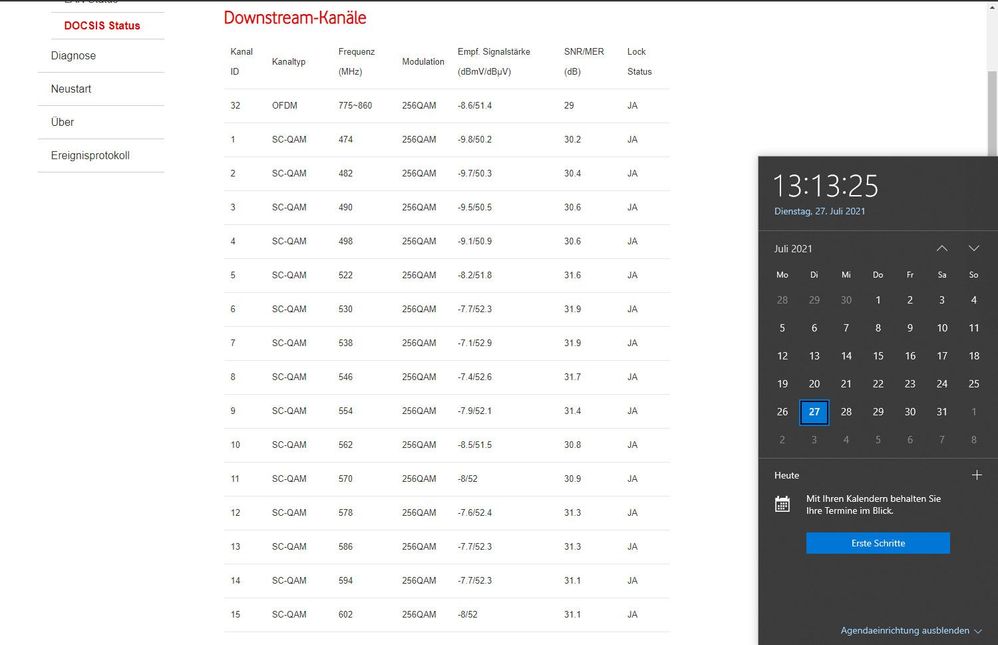Screen dimensions: 998x645
Task: Go to previous month with up chevron
Action: coord(942,248)
